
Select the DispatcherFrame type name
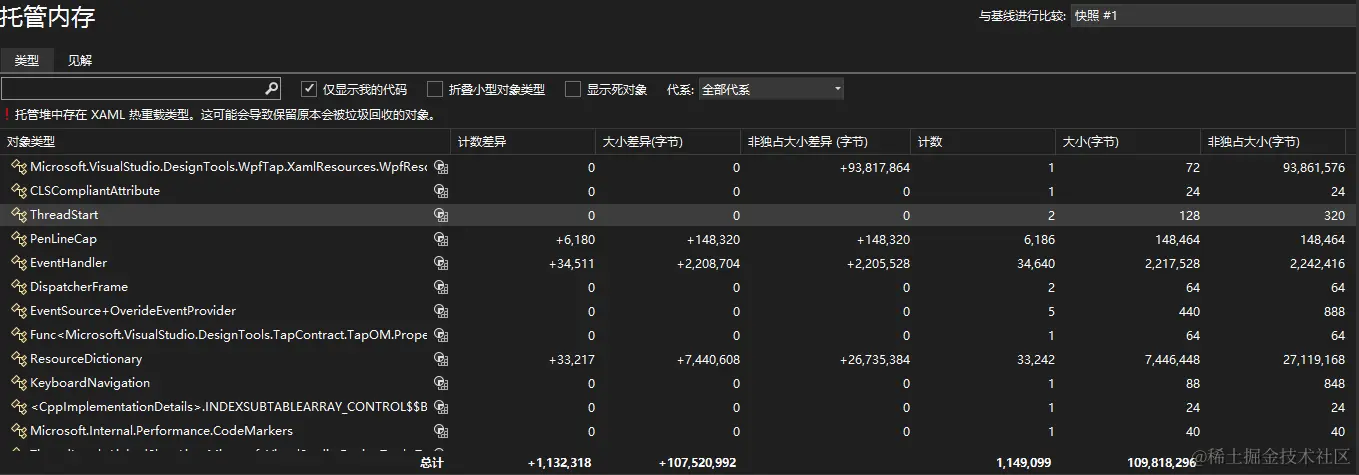79,287
